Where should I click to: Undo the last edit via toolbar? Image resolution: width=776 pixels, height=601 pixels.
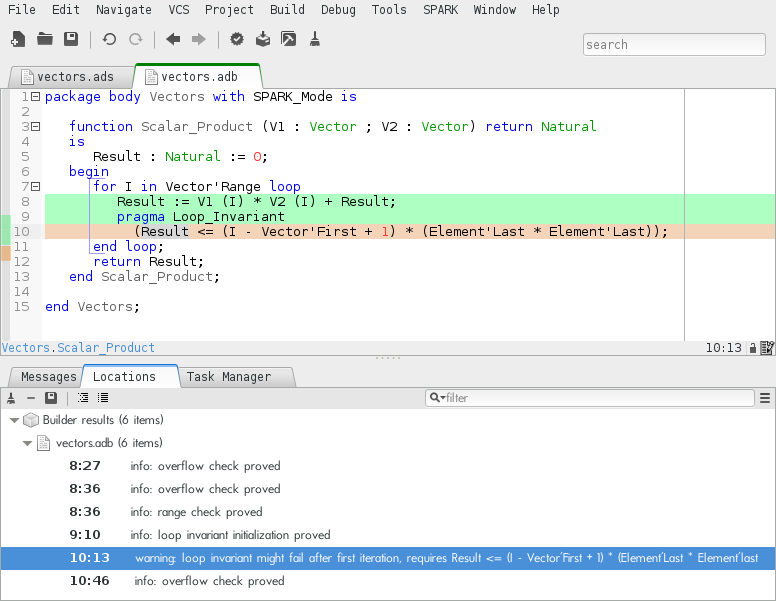[109, 40]
